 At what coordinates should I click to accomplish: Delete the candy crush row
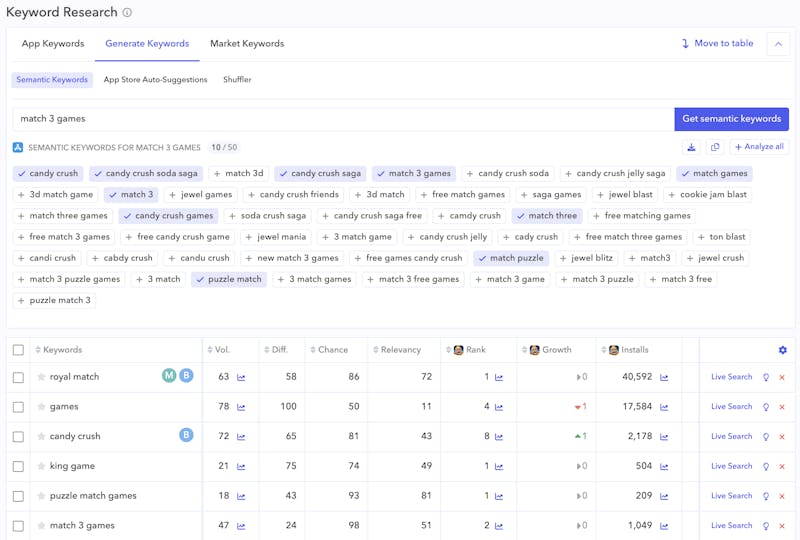[782, 437]
